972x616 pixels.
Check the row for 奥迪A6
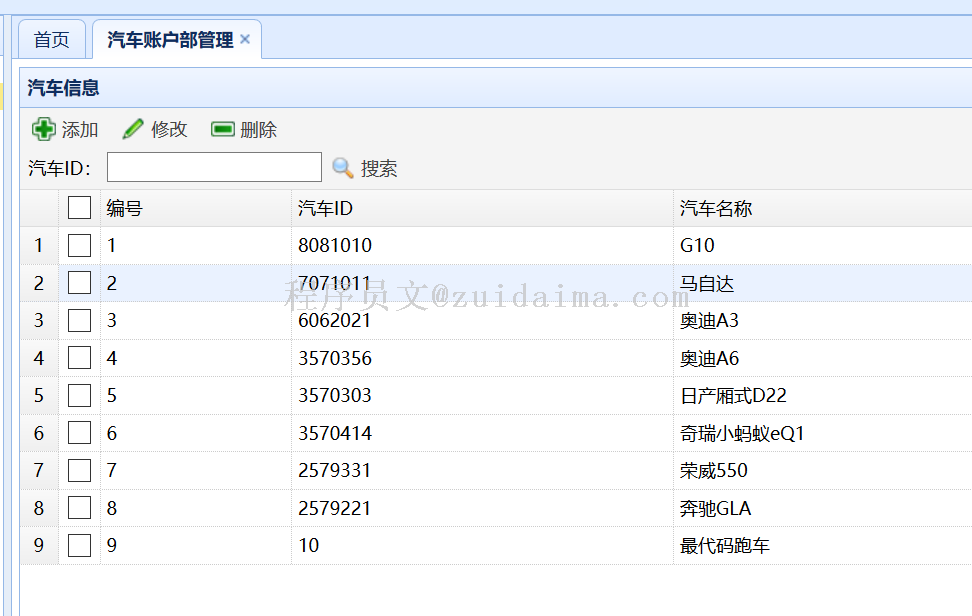pyautogui.click(x=79, y=358)
